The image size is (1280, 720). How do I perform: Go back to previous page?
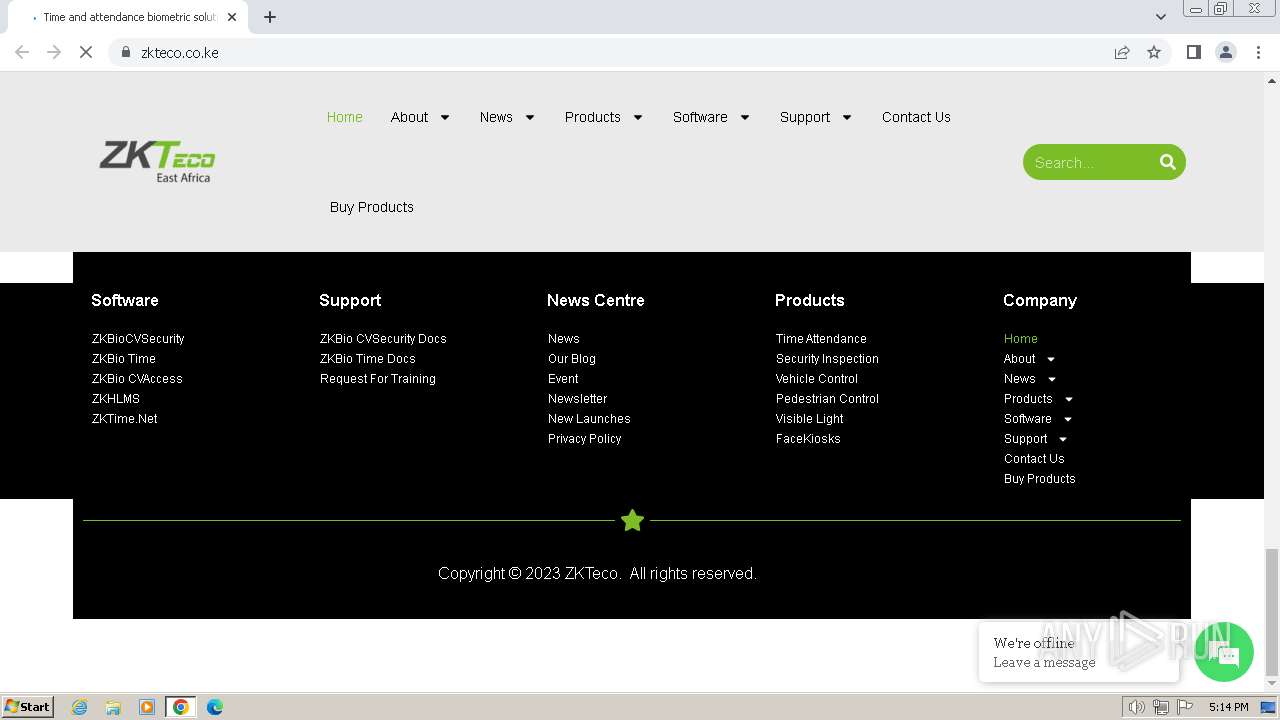pyautogui.click(x=22, y=52)
